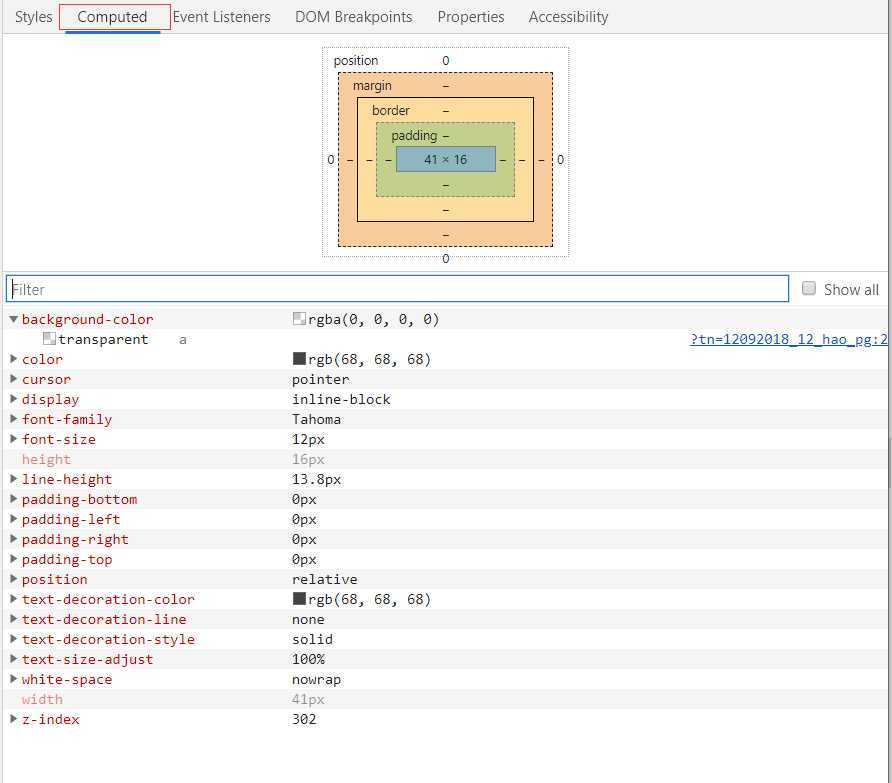Viewport: 892px width, 783px height.
Task: Collapse the background-color property
Action: [x=14, y=319]
